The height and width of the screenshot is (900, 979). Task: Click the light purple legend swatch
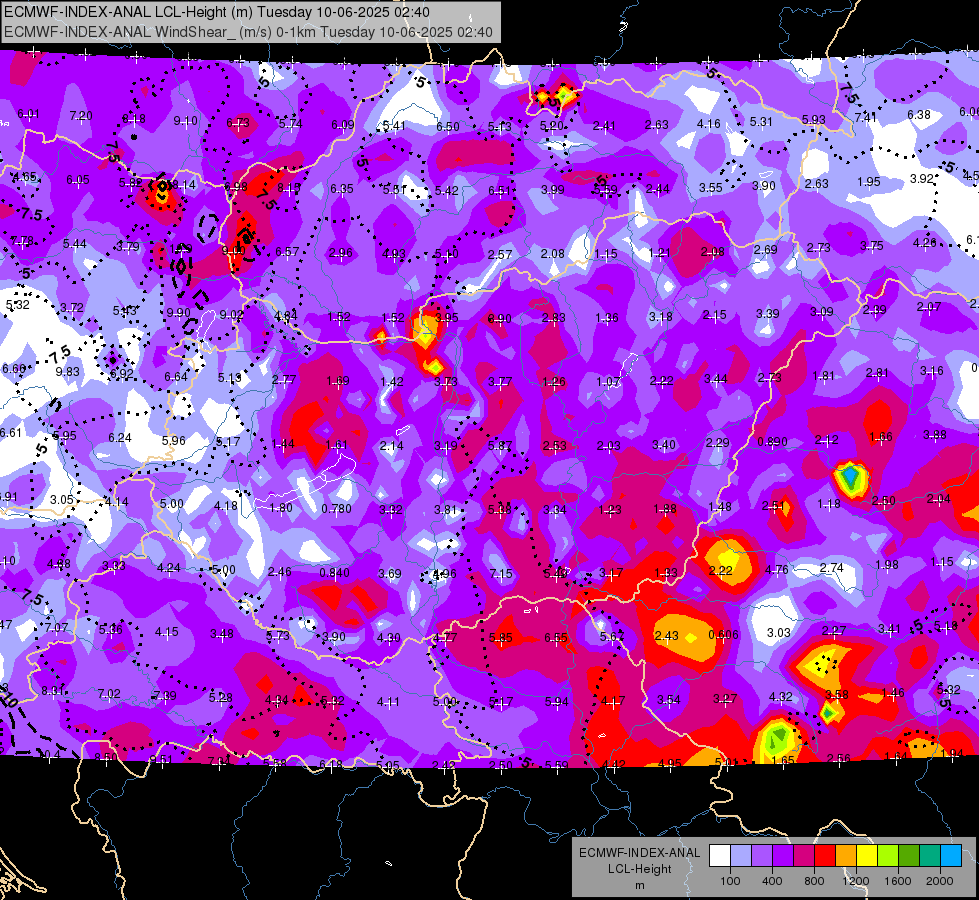pyautogui.click(x=762, y=856)
